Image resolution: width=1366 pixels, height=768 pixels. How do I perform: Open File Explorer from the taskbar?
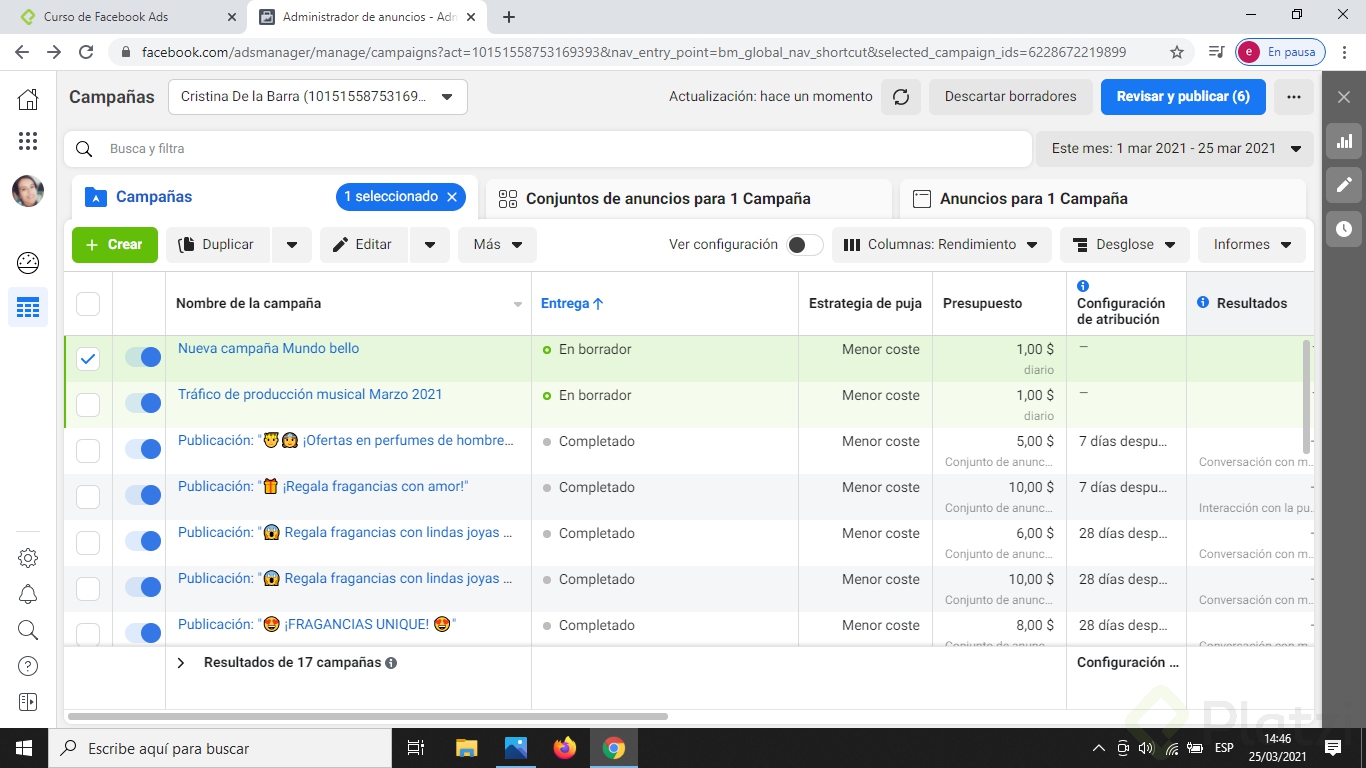[x=467, y=748]
